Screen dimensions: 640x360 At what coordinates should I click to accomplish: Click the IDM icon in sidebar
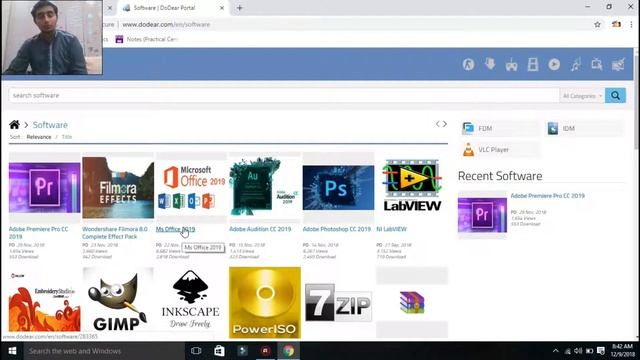pos(553,129)
